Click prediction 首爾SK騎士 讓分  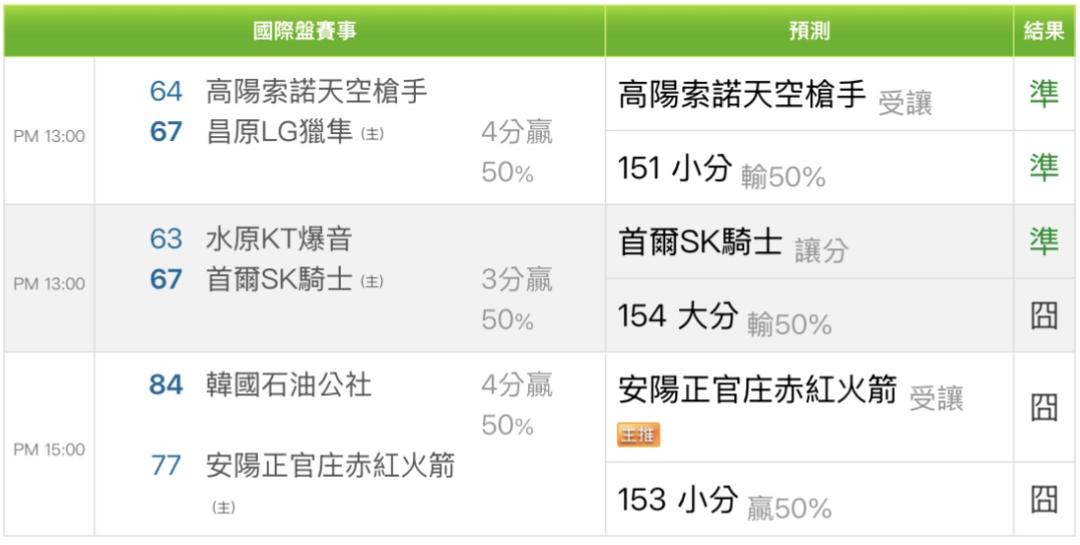point(733,245)
